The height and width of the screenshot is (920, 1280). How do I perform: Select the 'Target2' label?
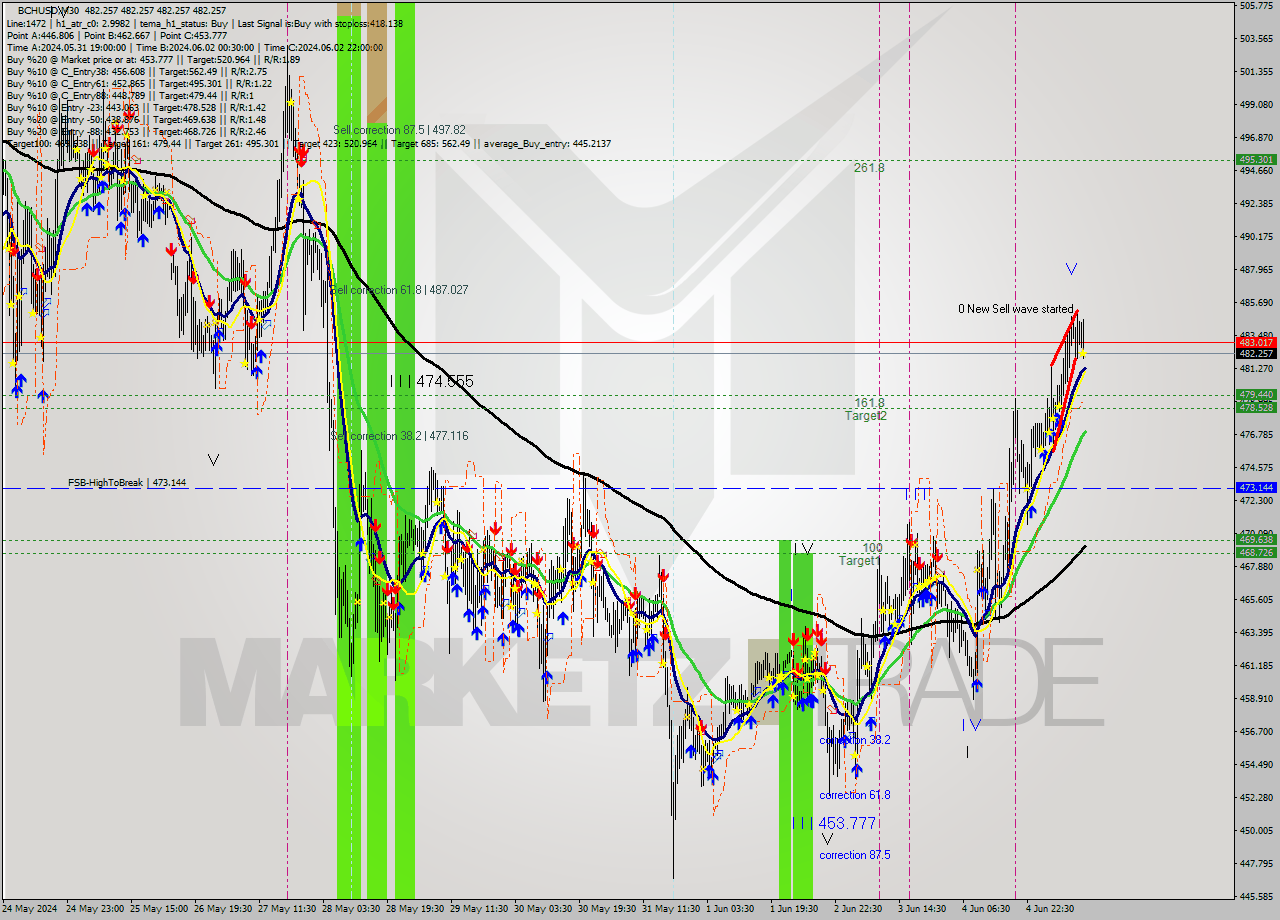866,415
